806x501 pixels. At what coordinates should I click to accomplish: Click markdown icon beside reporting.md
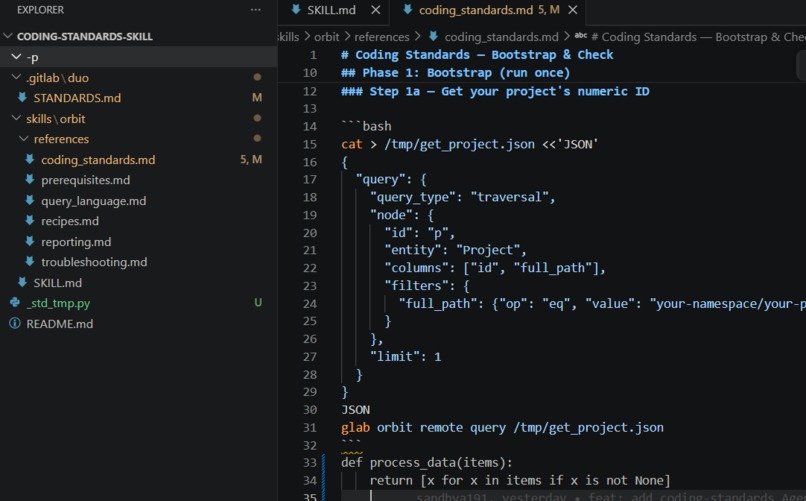tap(30, 241)
